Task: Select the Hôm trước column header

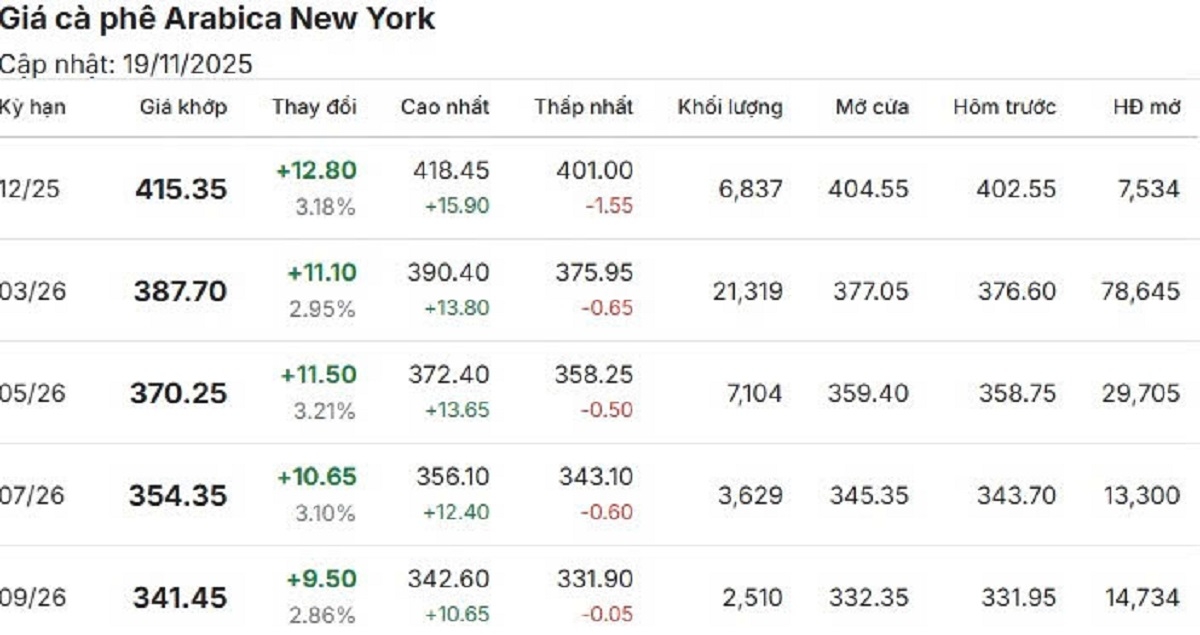Action: coord(1004,107)
